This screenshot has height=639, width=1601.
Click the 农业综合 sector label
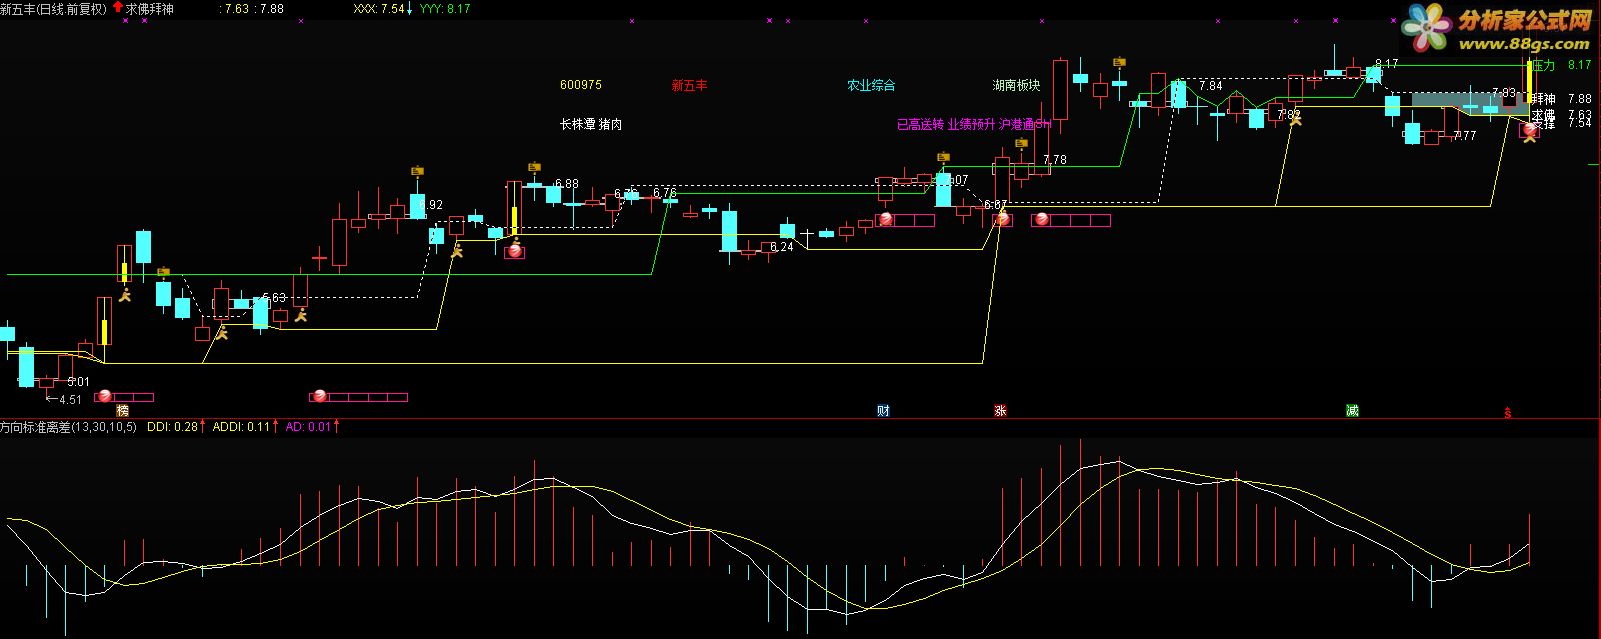coord(871,86)
